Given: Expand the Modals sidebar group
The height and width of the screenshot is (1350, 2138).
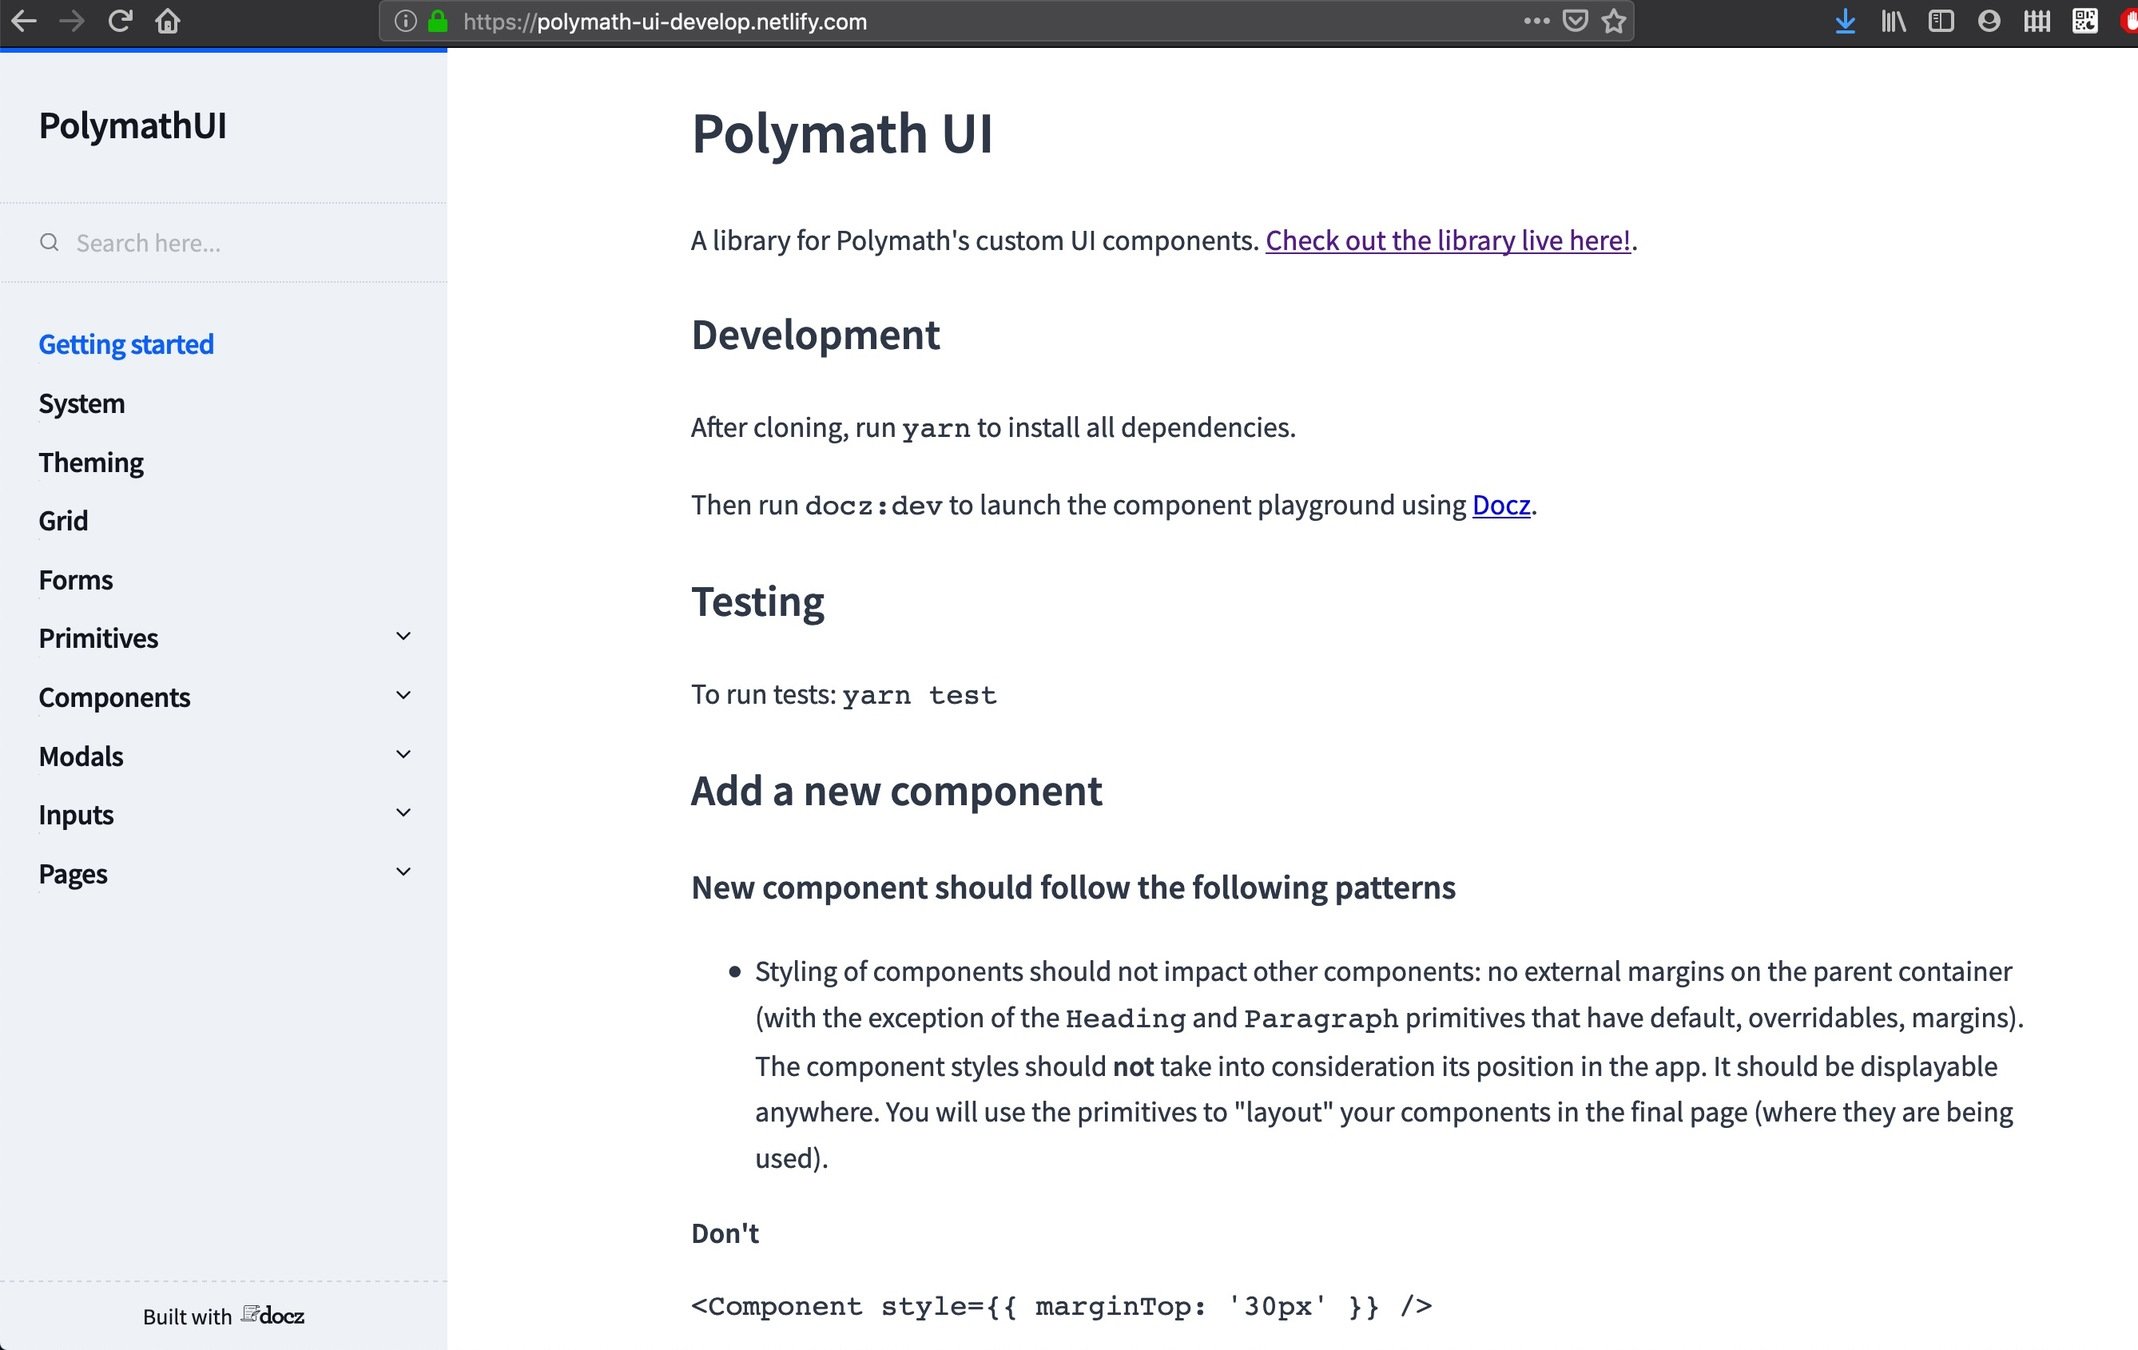Looking at the screenshot, I should pyautogui.click(x=403, y=755).
